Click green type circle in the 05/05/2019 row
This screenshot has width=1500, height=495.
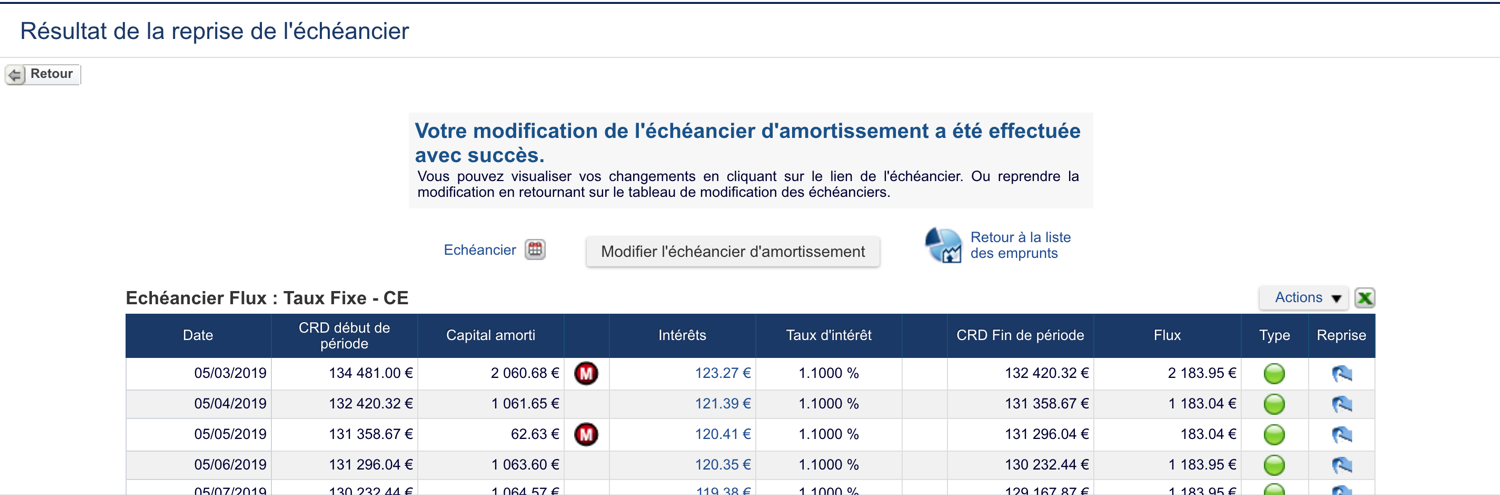click(1274, 435)
